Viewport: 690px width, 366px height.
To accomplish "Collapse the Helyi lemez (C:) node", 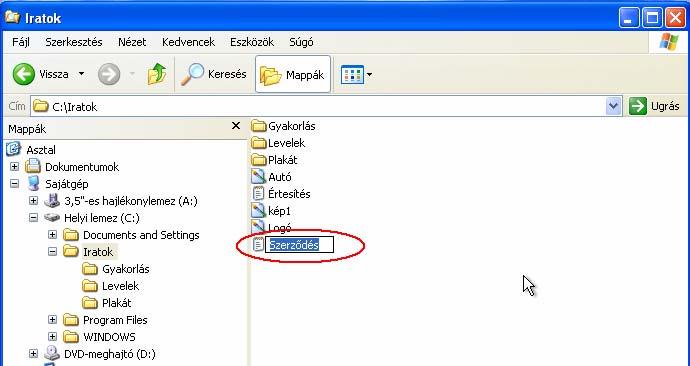I will pyautogui.click(x=33, y=218).
